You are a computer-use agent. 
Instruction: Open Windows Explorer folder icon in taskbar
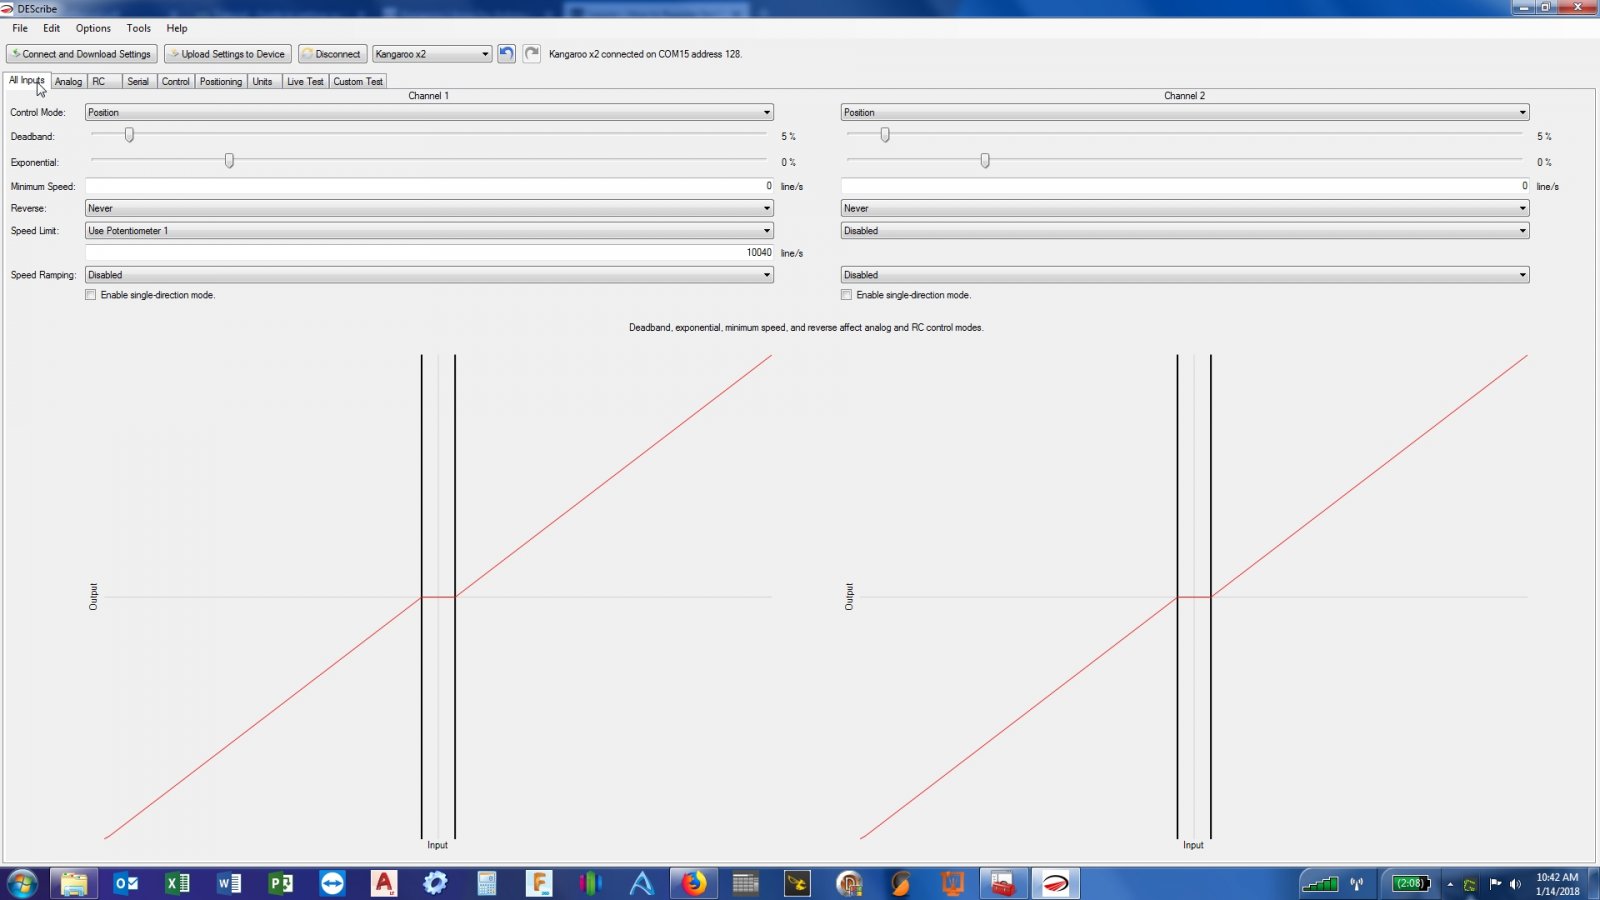point(74,883)
